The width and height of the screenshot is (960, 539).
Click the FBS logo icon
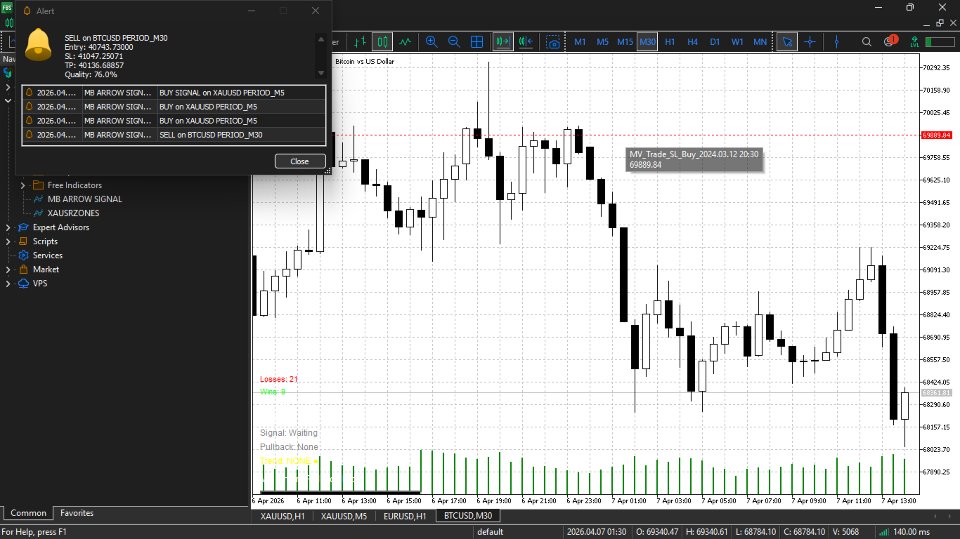pos(7,9)
